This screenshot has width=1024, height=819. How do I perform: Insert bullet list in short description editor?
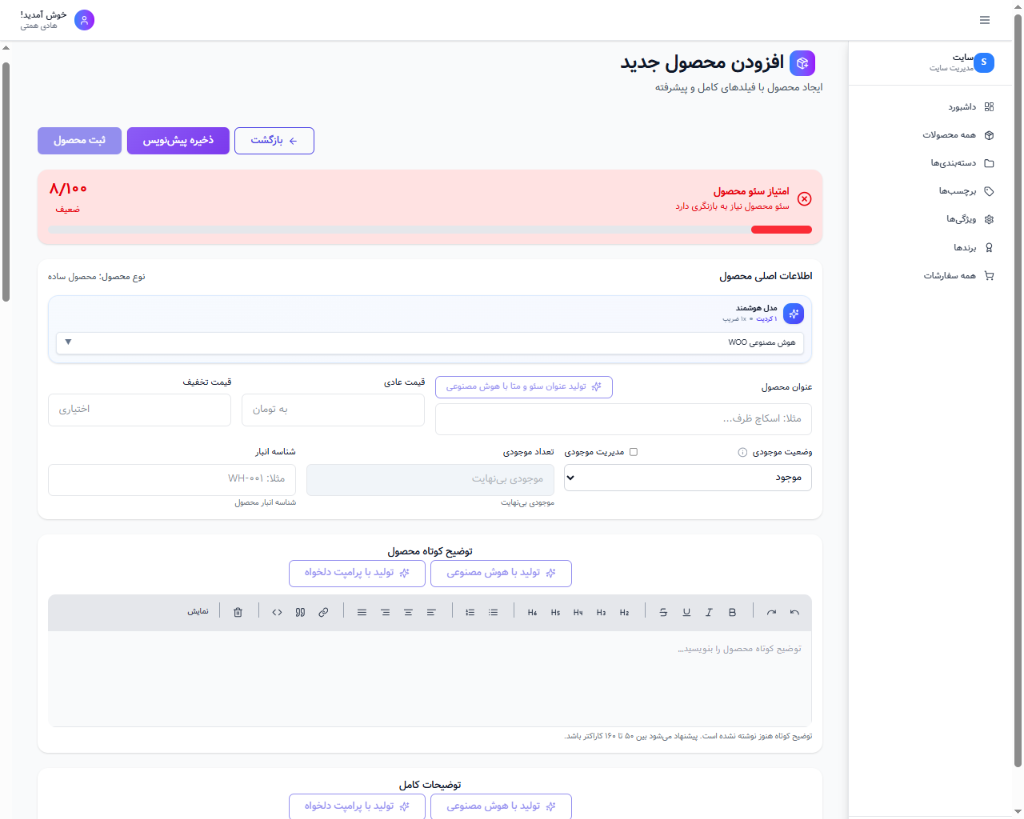coord(493,612)
